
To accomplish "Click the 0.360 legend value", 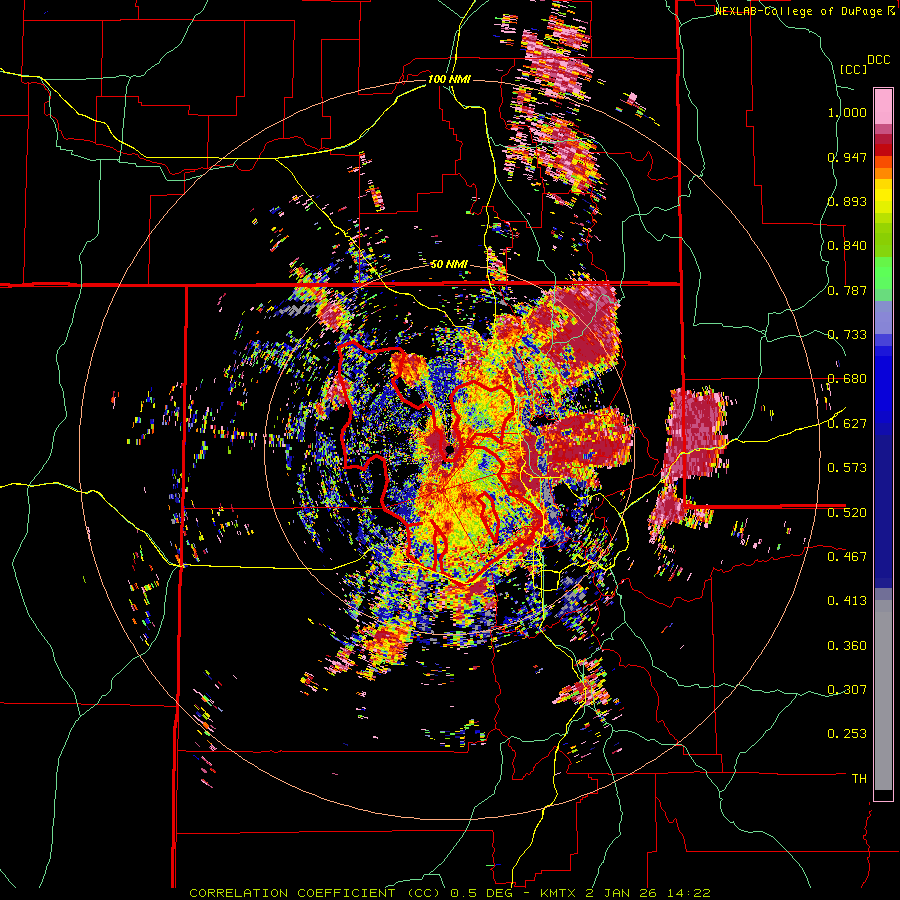I will pyautogui.click(x=847, y=646).
